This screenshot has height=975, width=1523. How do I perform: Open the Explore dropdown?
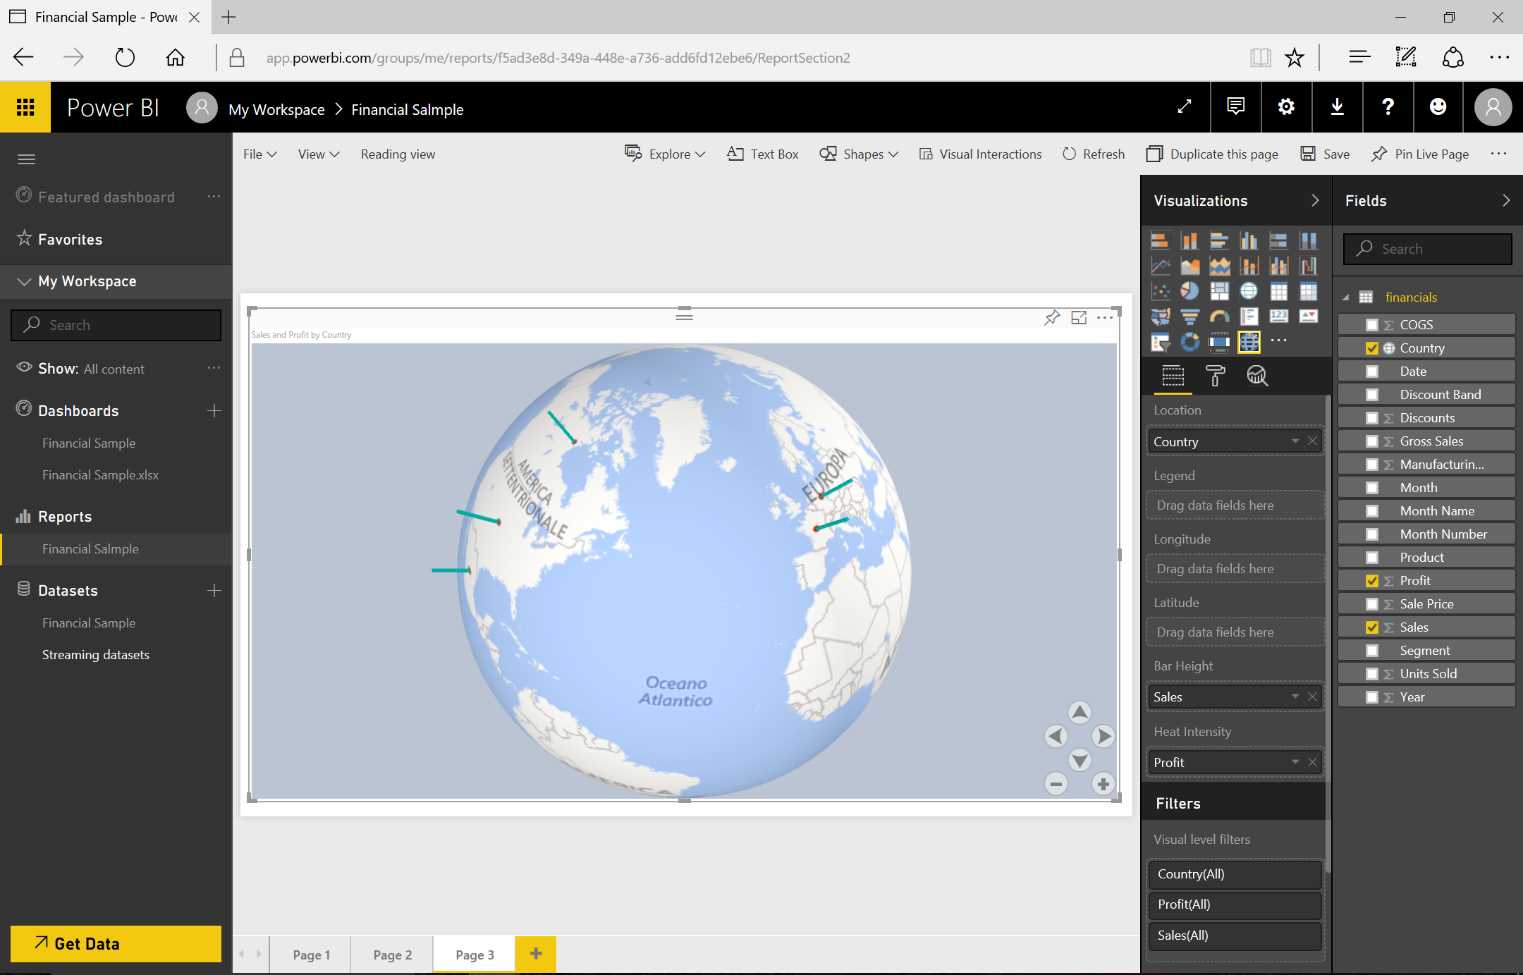pyautogui.click(x=665, y=154)
